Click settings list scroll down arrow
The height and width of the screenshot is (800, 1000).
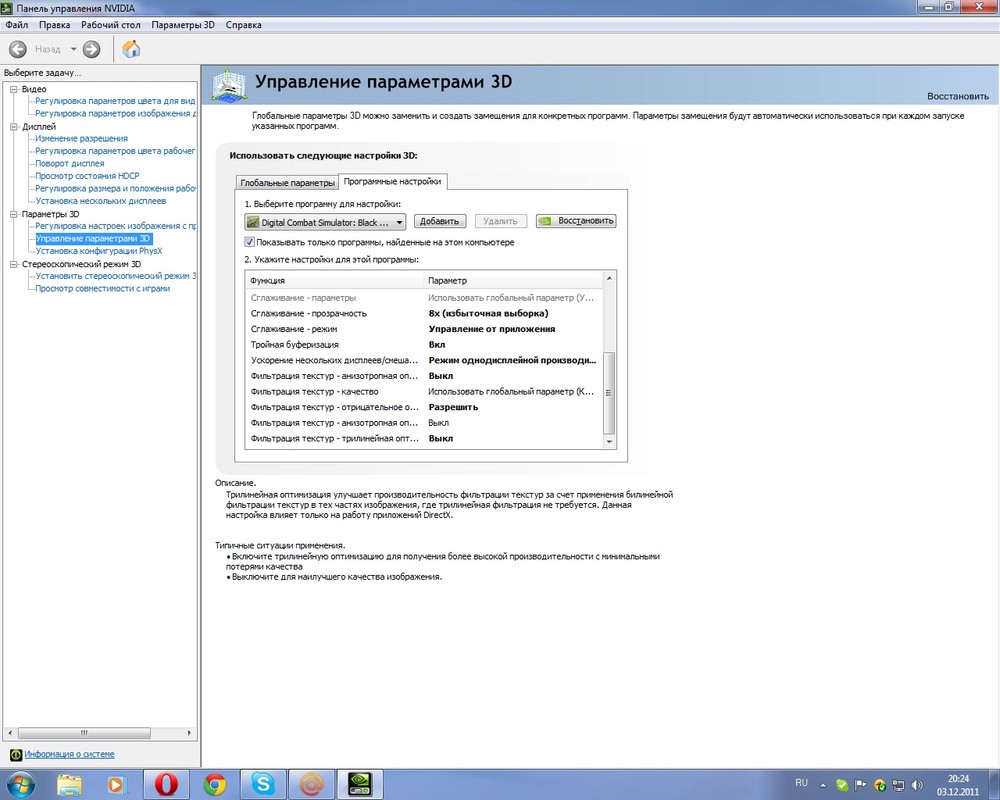coord(609,441)
